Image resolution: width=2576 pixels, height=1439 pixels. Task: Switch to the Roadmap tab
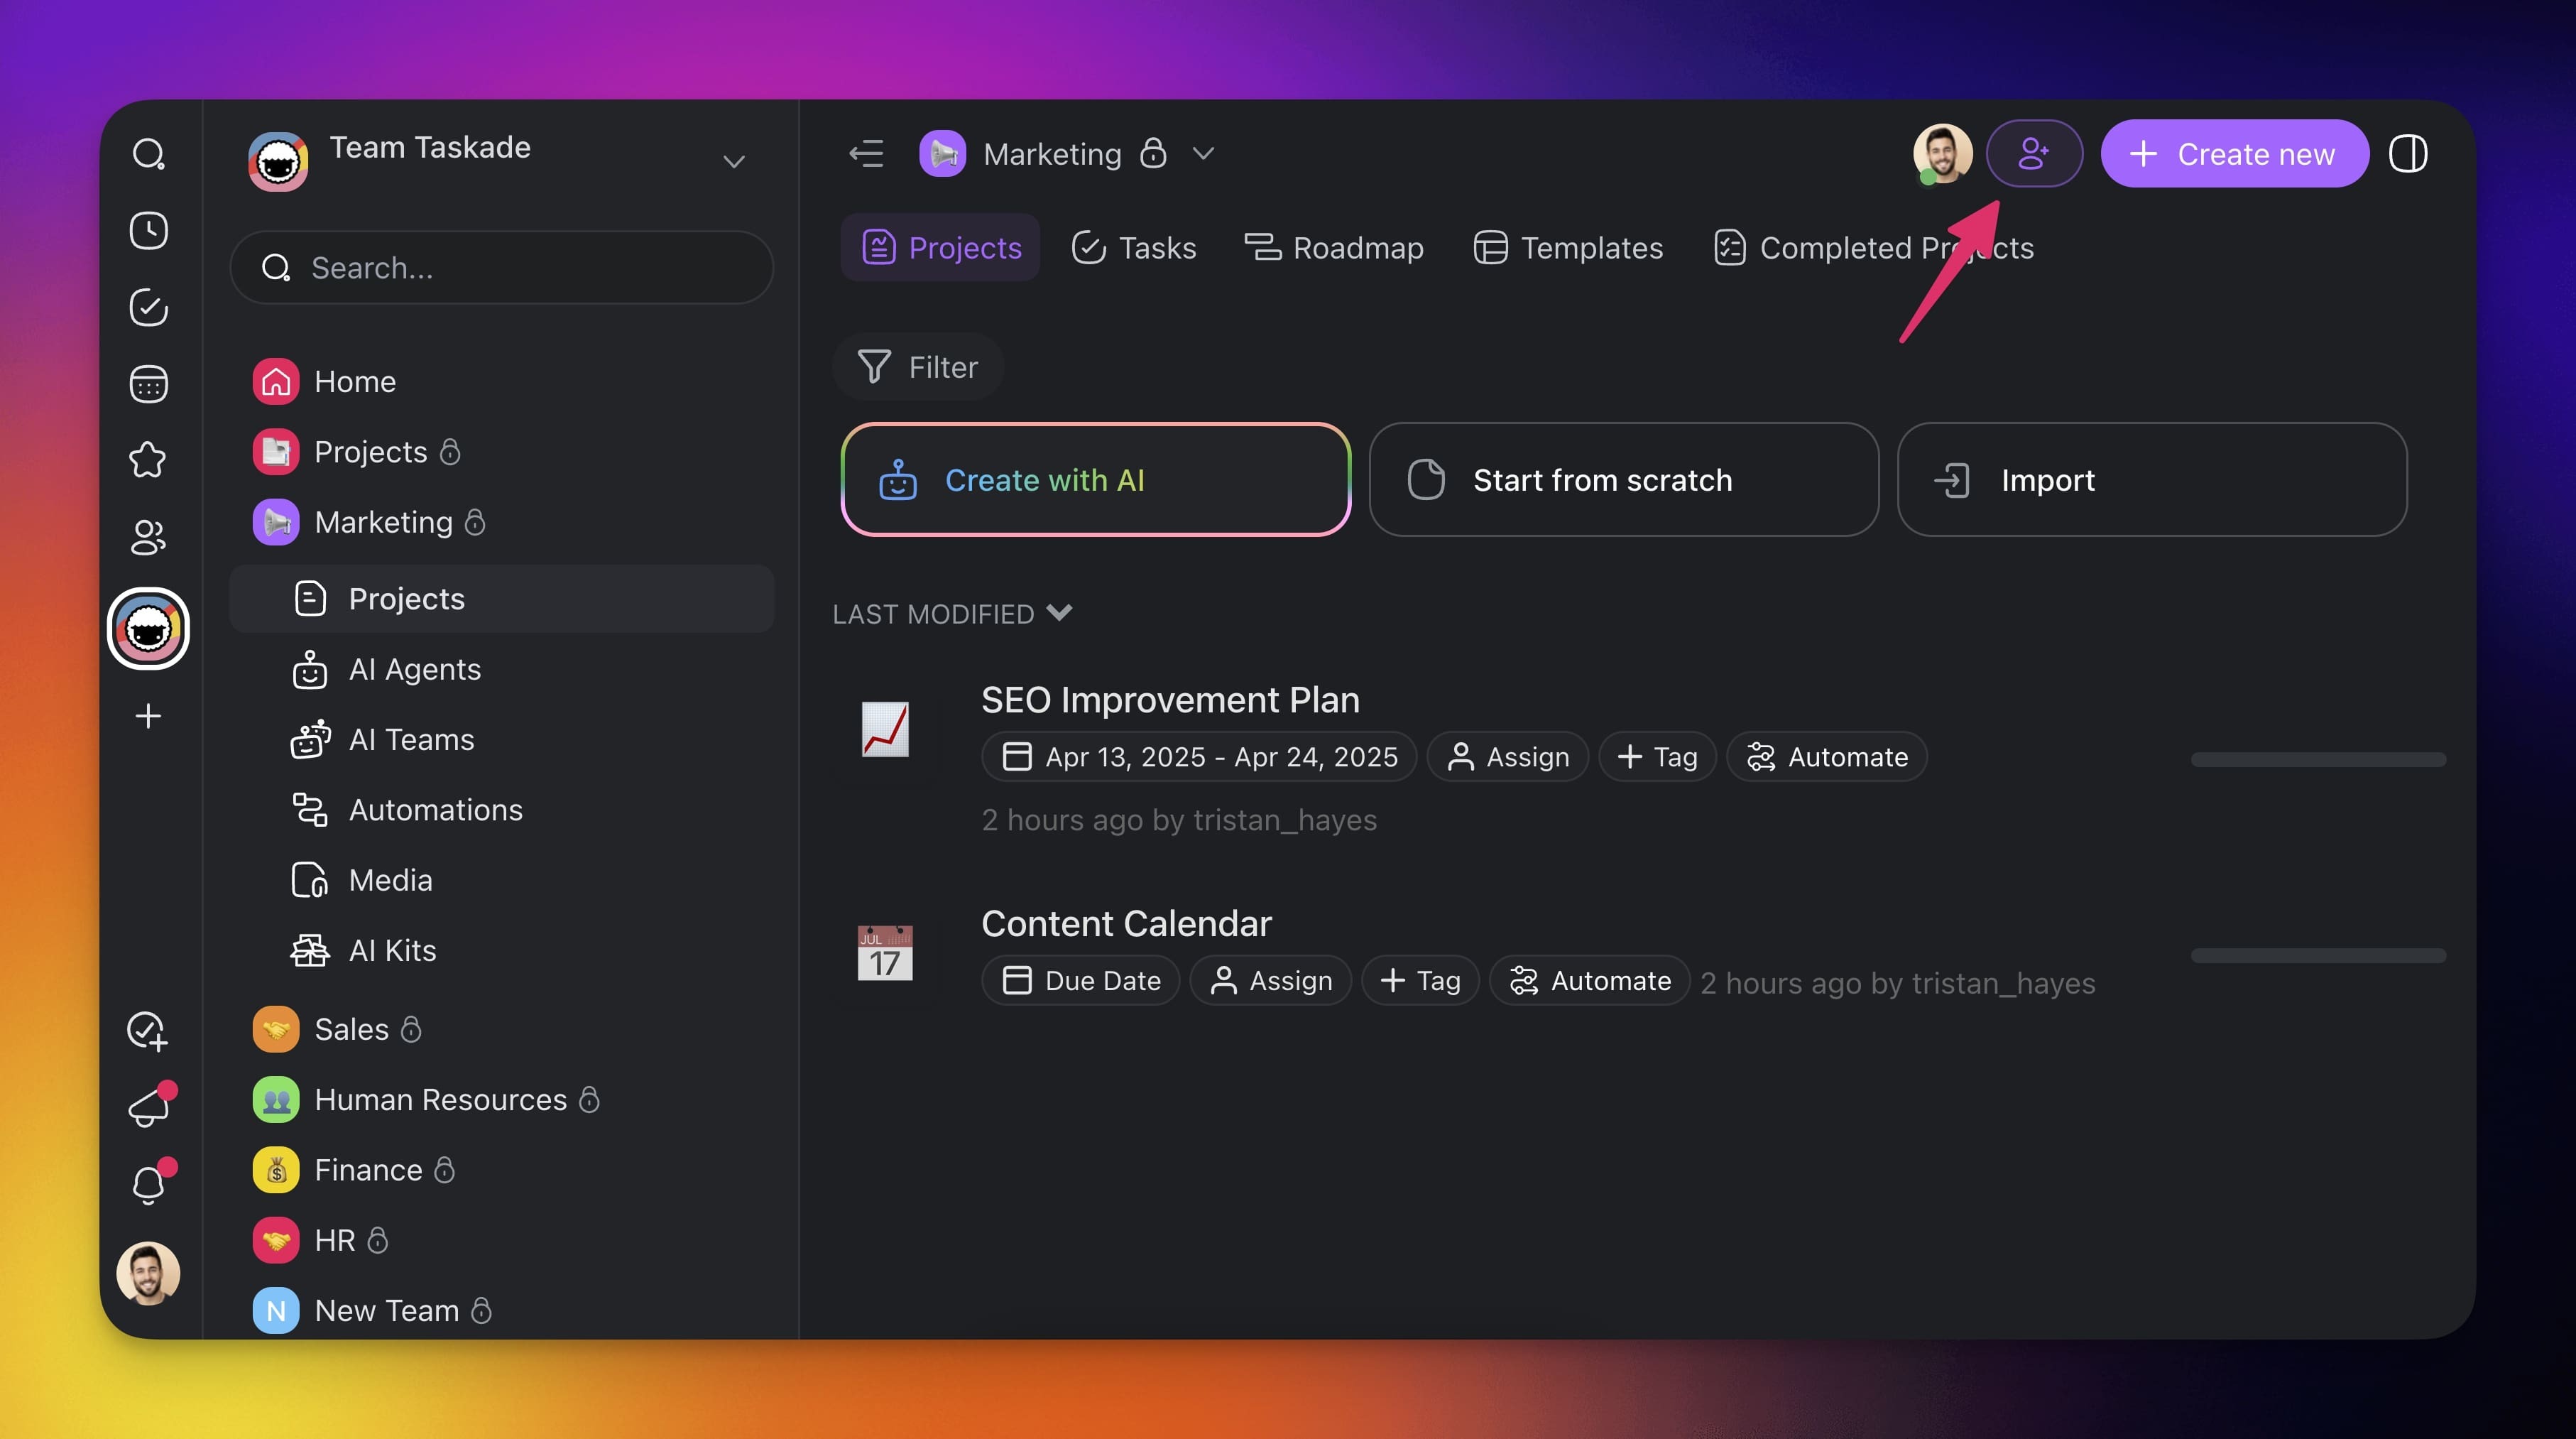pos(1334,248)
